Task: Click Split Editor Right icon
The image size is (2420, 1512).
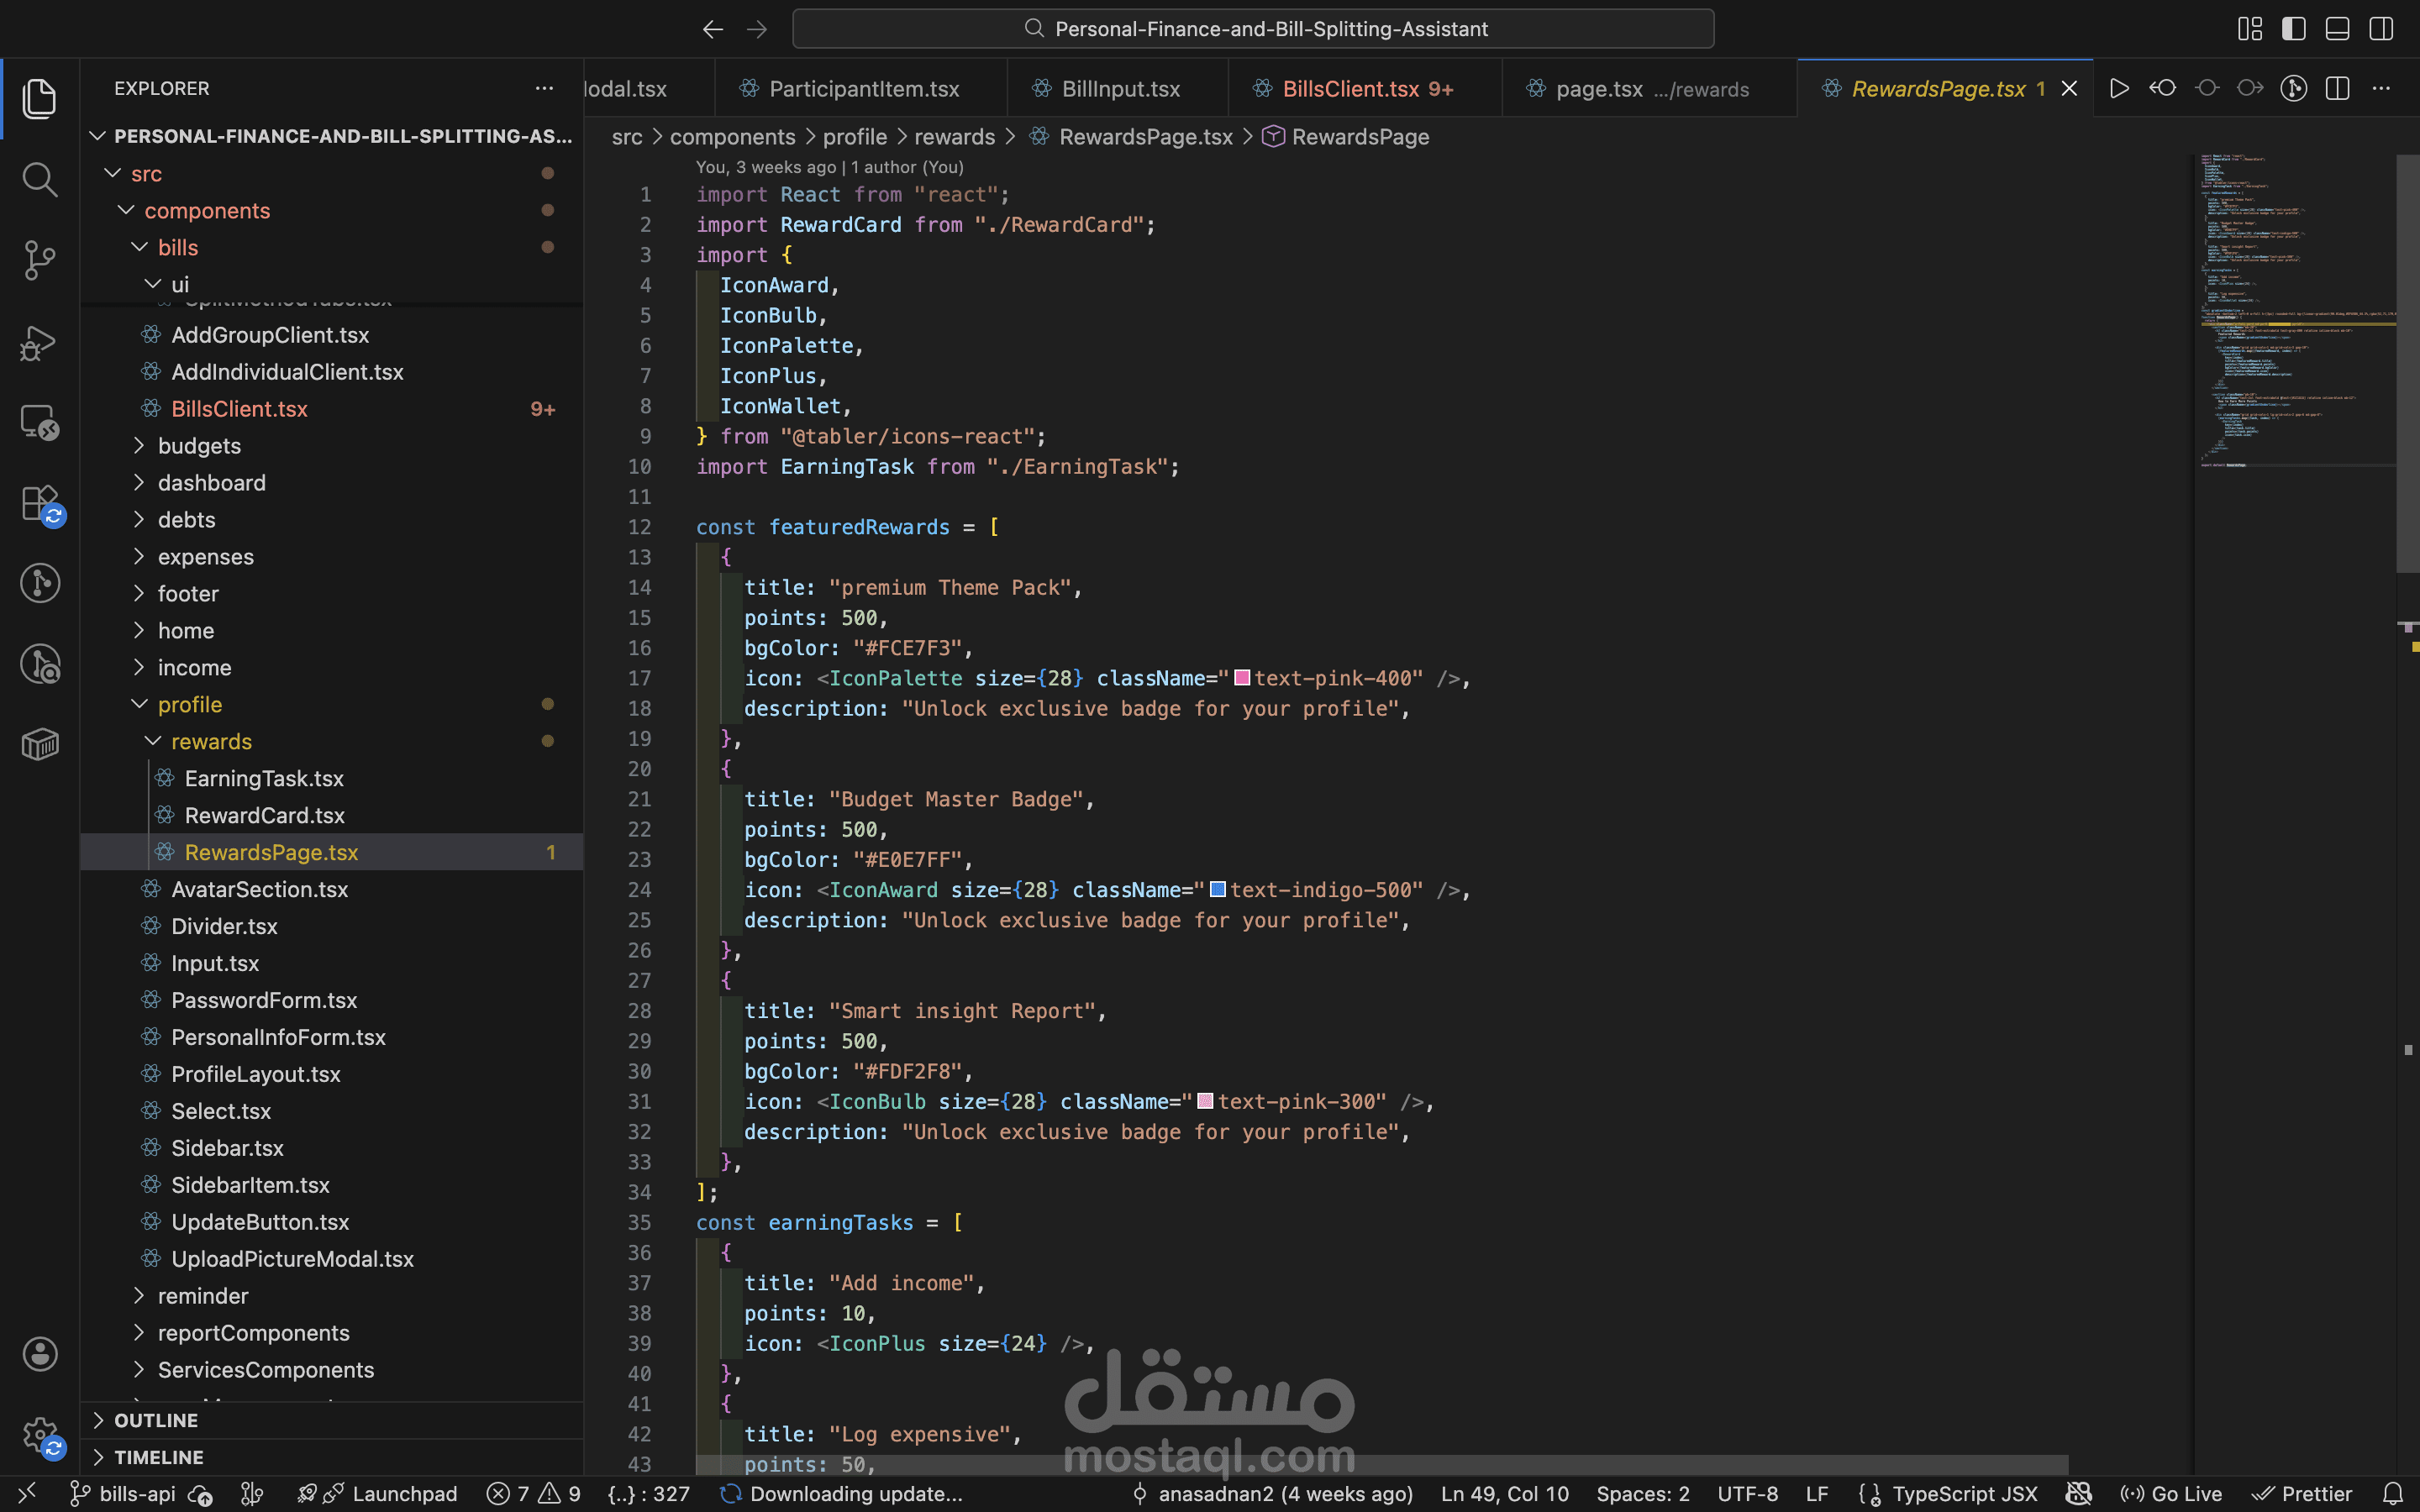Action: (x=2337, y=89)
